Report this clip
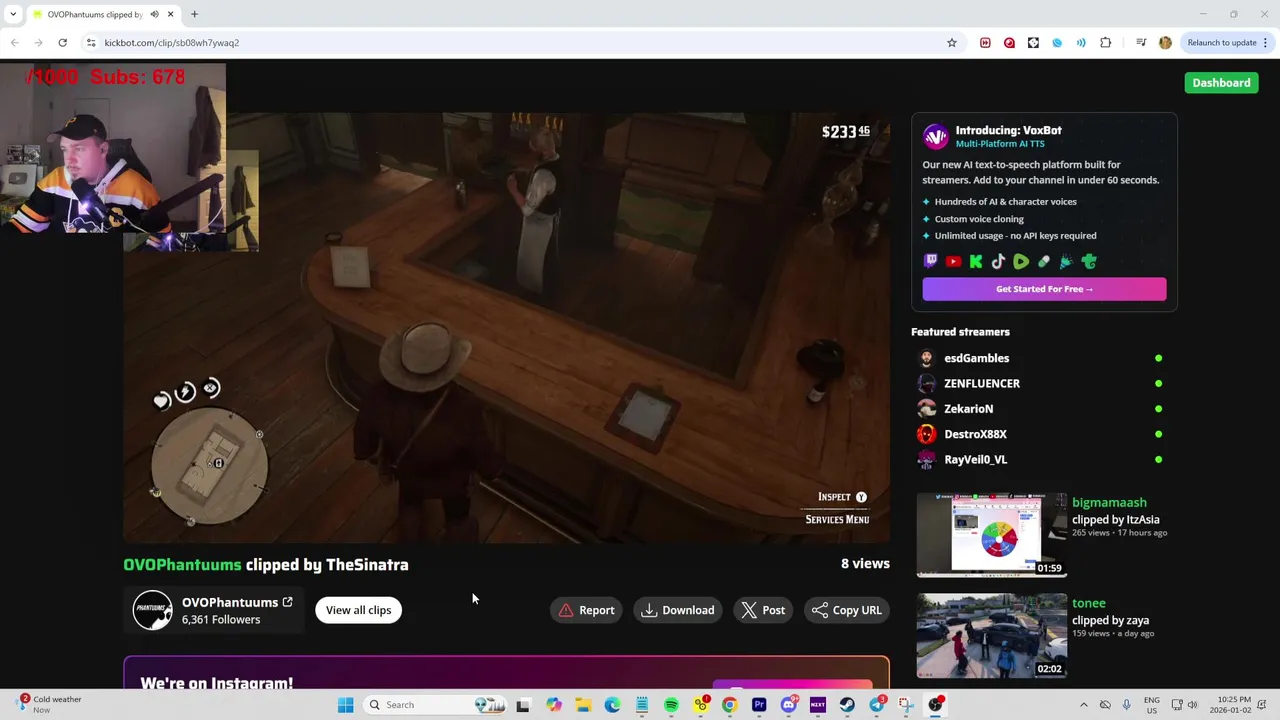Image resolution: width=1280 pixels, height=720 pixels. point(586,610)
